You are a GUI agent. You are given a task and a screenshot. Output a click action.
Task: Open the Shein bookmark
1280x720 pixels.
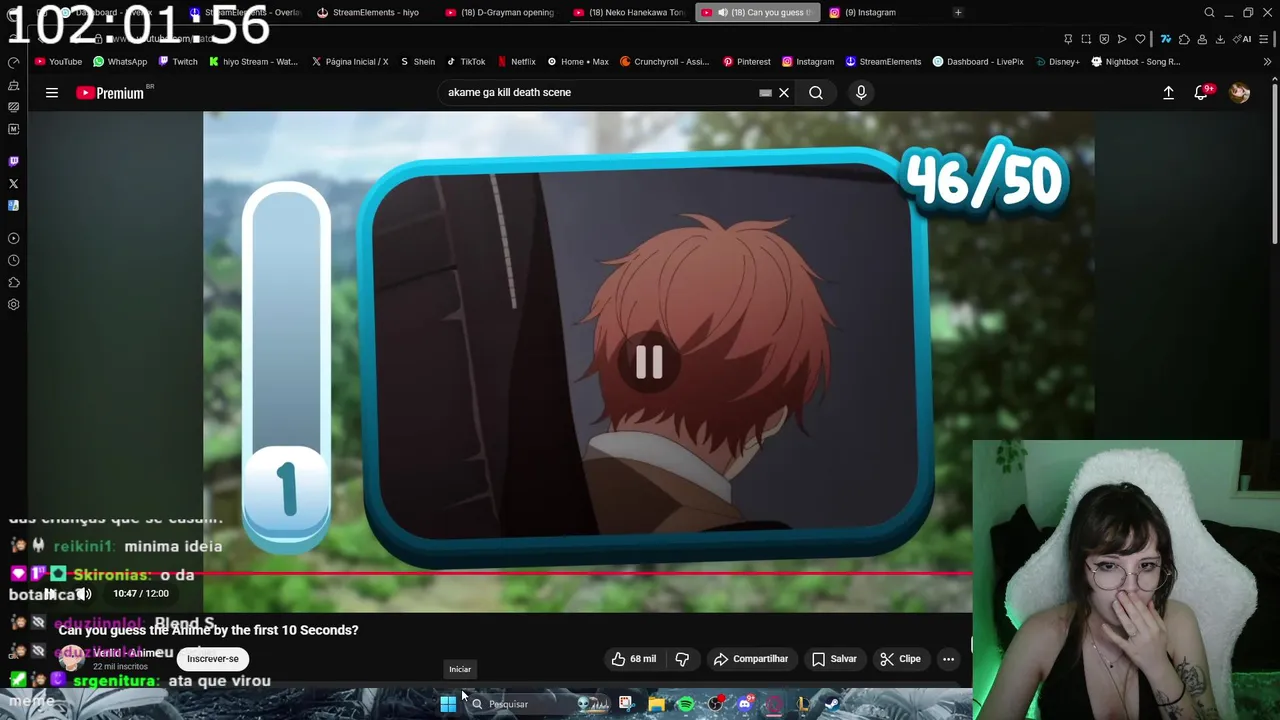click(x=417, y=62)
